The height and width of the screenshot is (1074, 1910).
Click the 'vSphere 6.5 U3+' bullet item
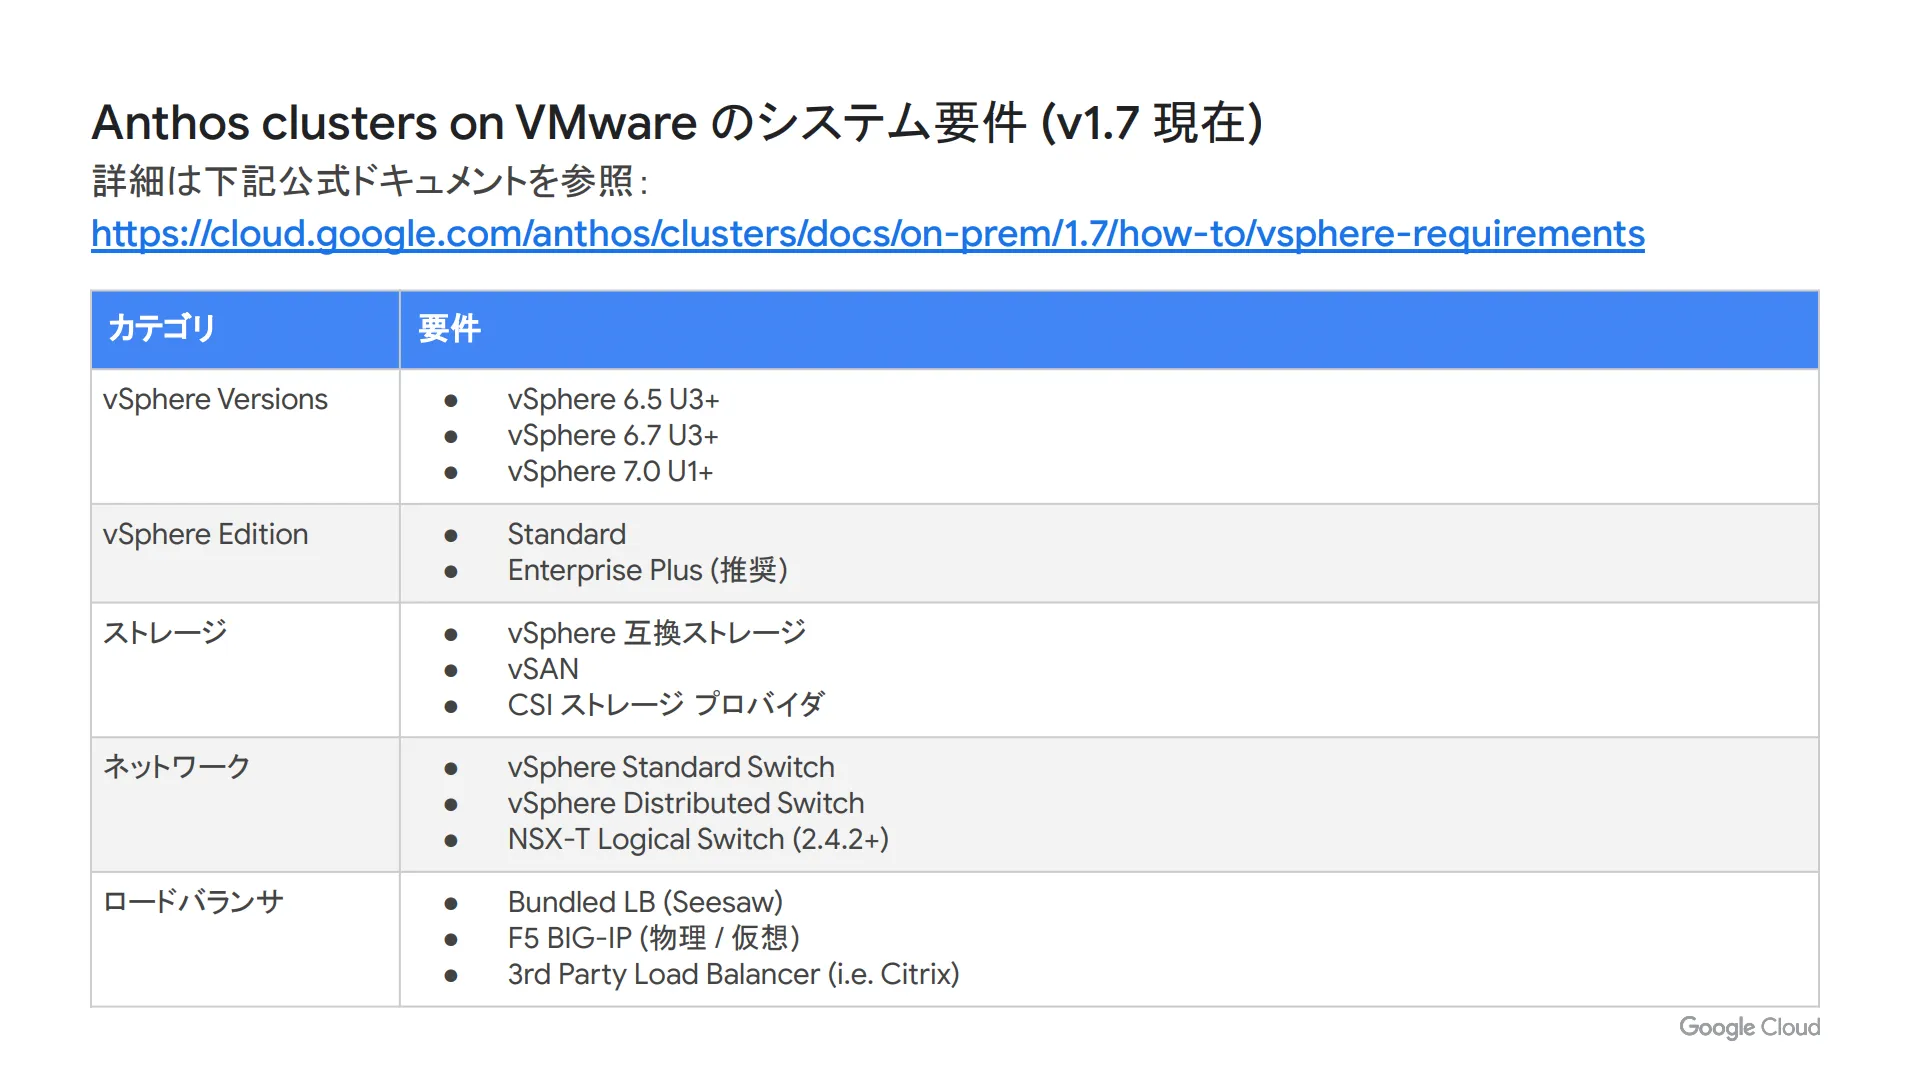pyautogui.click(x=613, y=400)
